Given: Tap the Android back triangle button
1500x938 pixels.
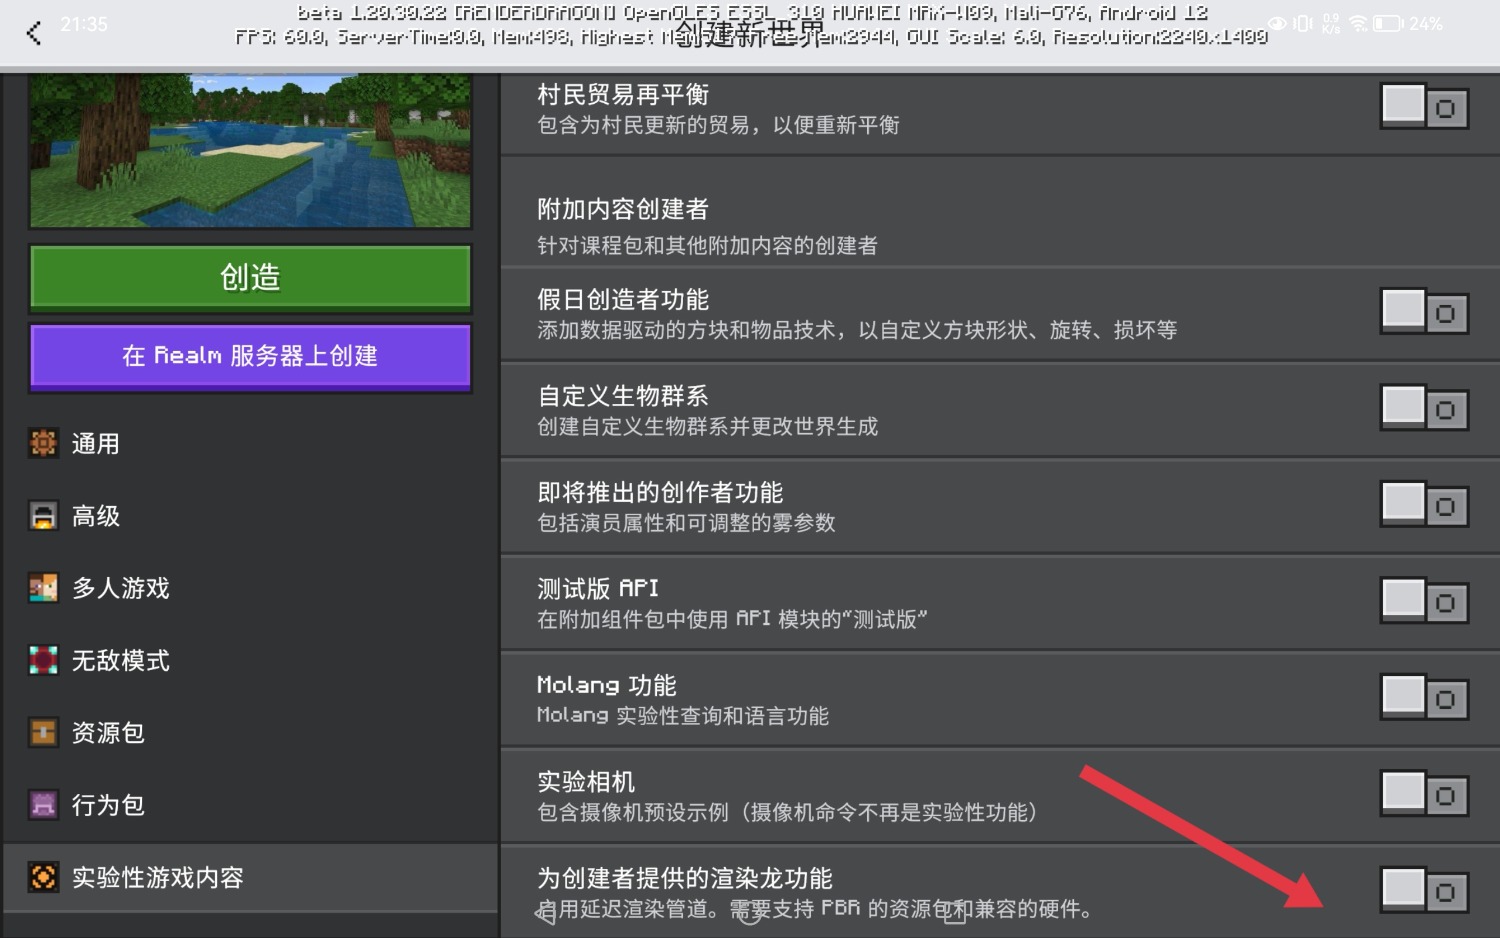Looking at the screenshot, I should tap(545, 912).
